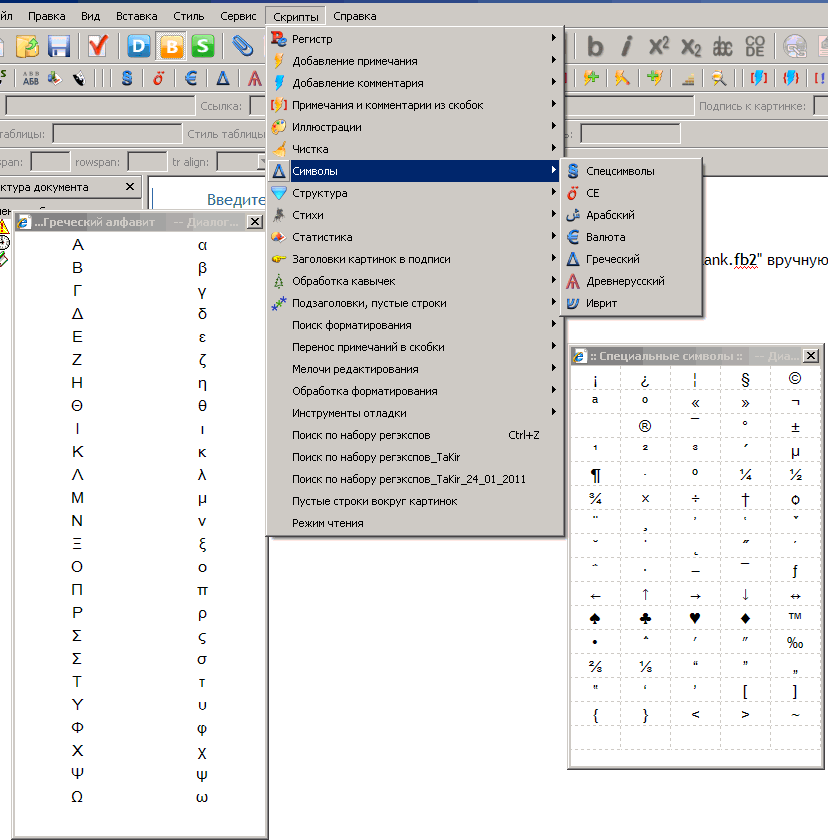Click the АБВ spellcheck toolbar icon
The width and height of the screenshot is (828, 840).
[30, 77]
